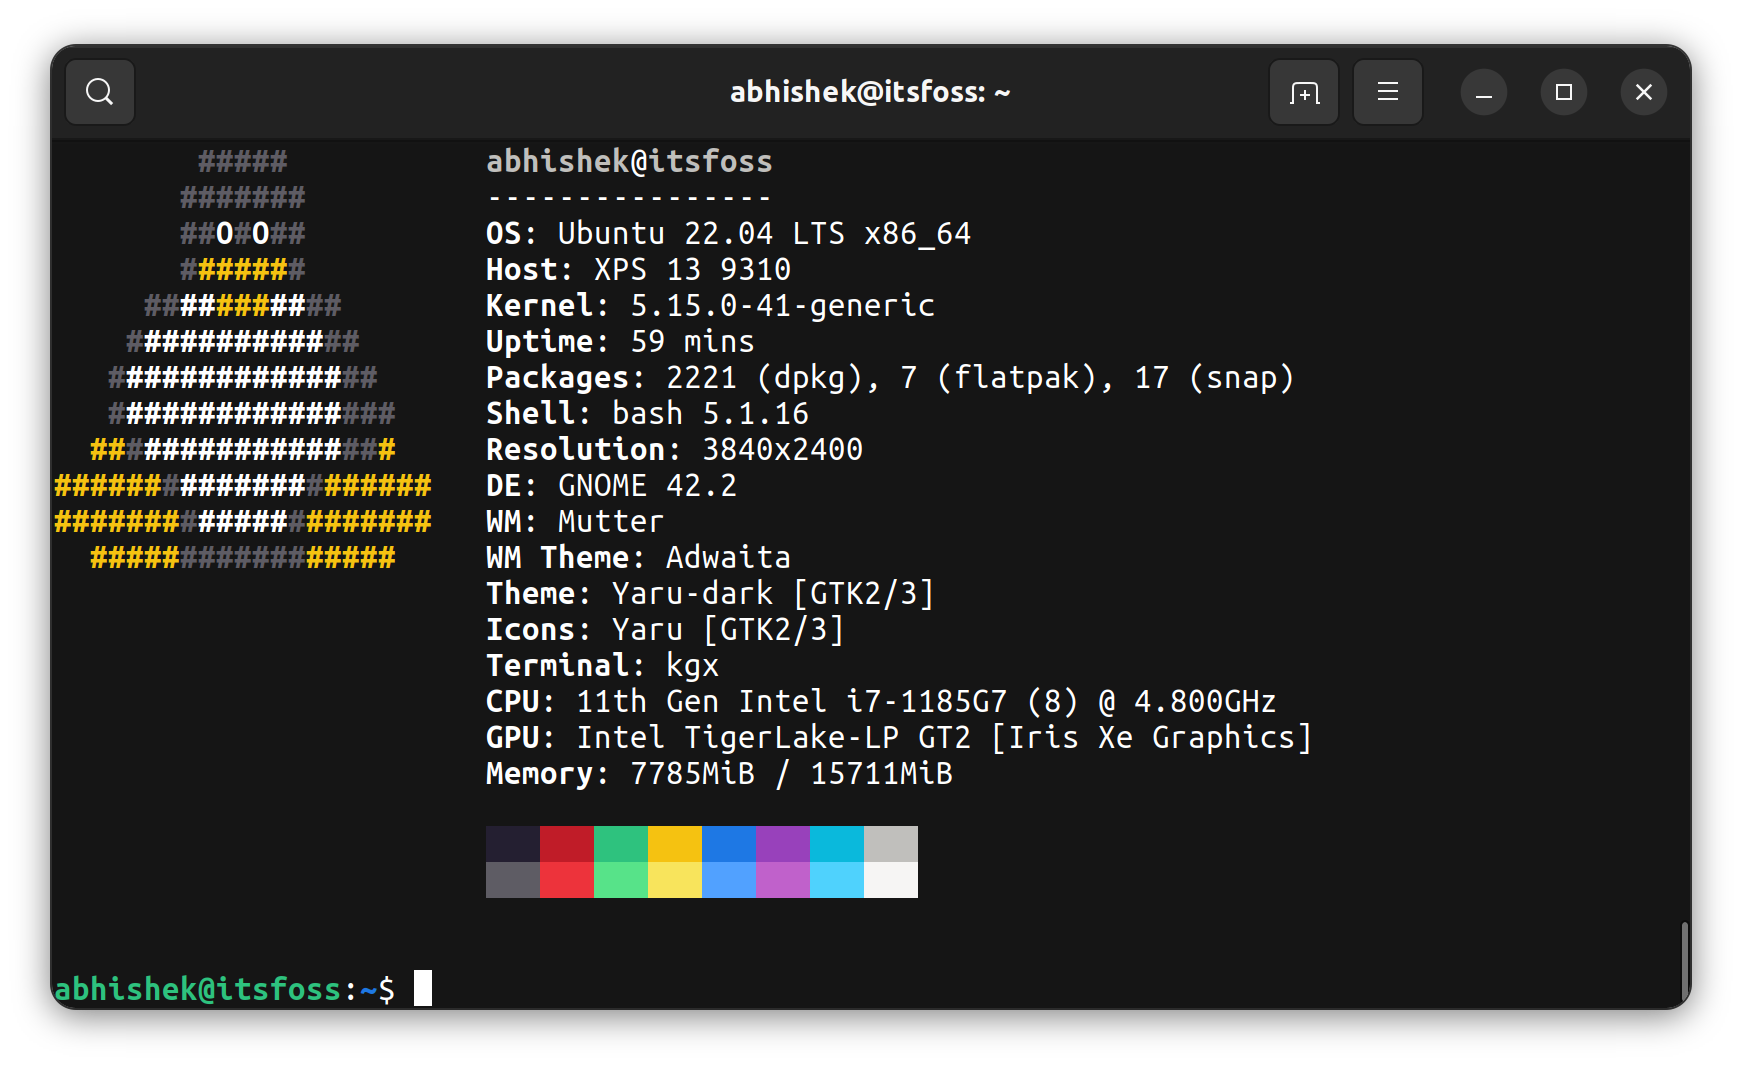Click the Theme line Yaru-dark [GTK2/3]
The image size is (1742, 1066).
(x=710, y=593)
